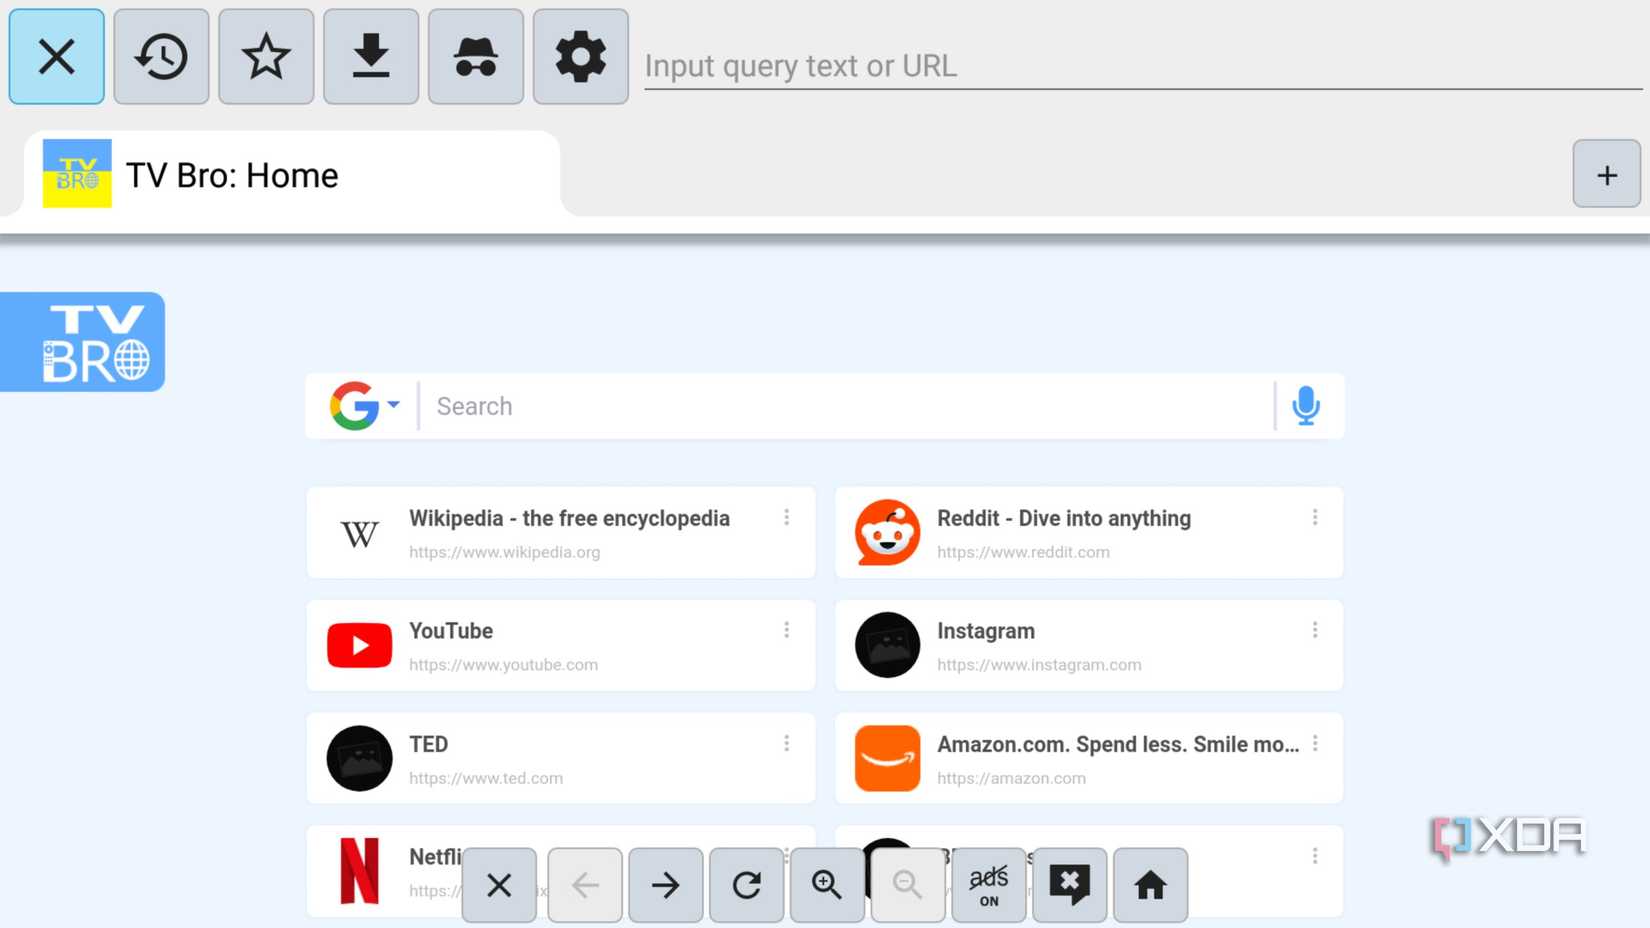
Task: Click the home page Search box
Action: point(846,406)
